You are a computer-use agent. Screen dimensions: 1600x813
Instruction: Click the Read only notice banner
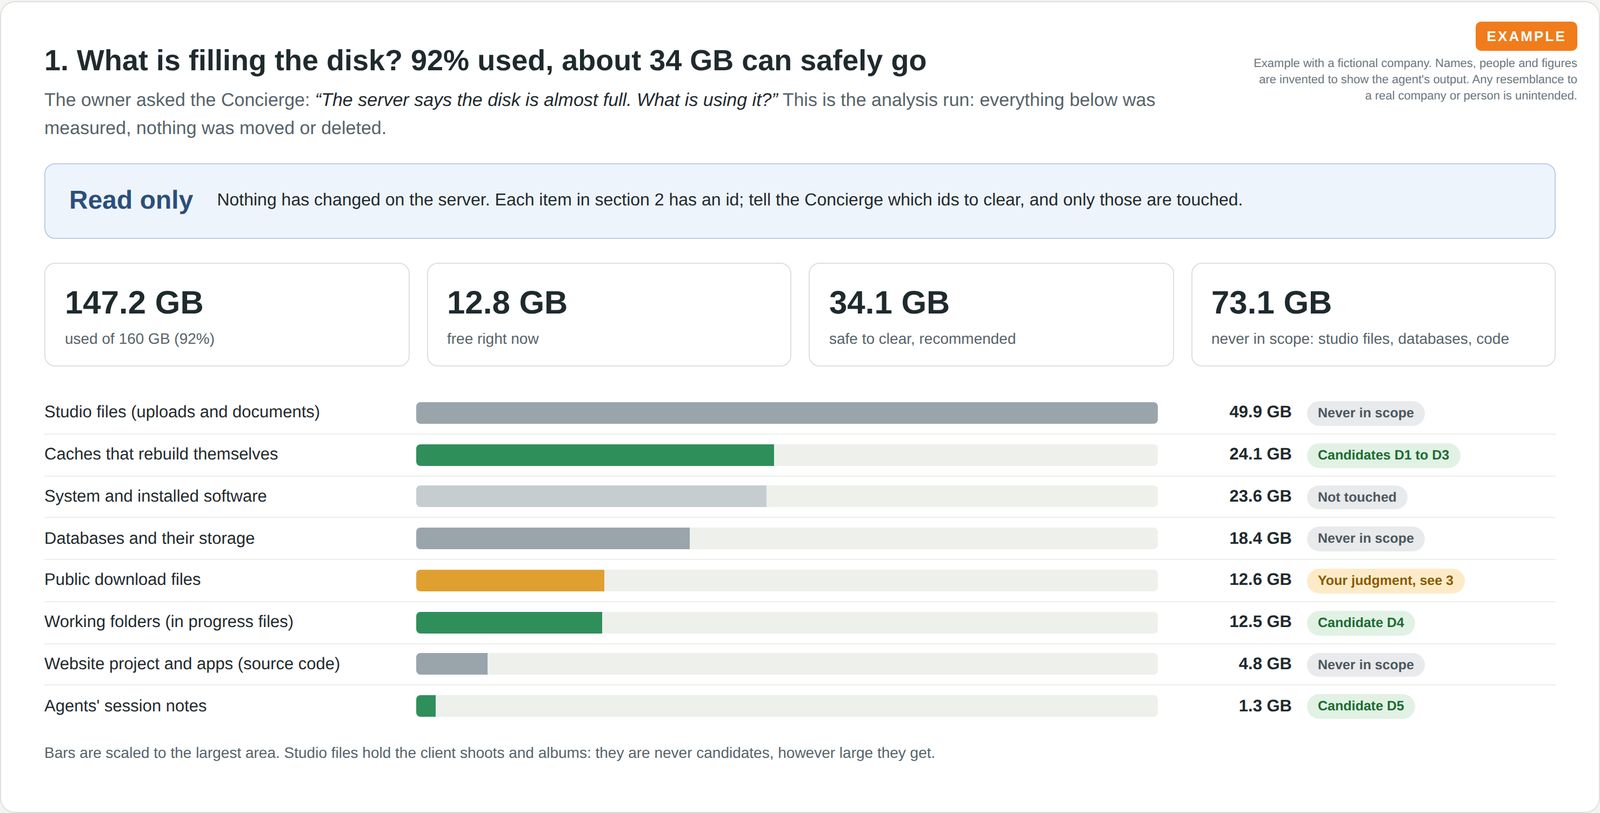point(800,201)
